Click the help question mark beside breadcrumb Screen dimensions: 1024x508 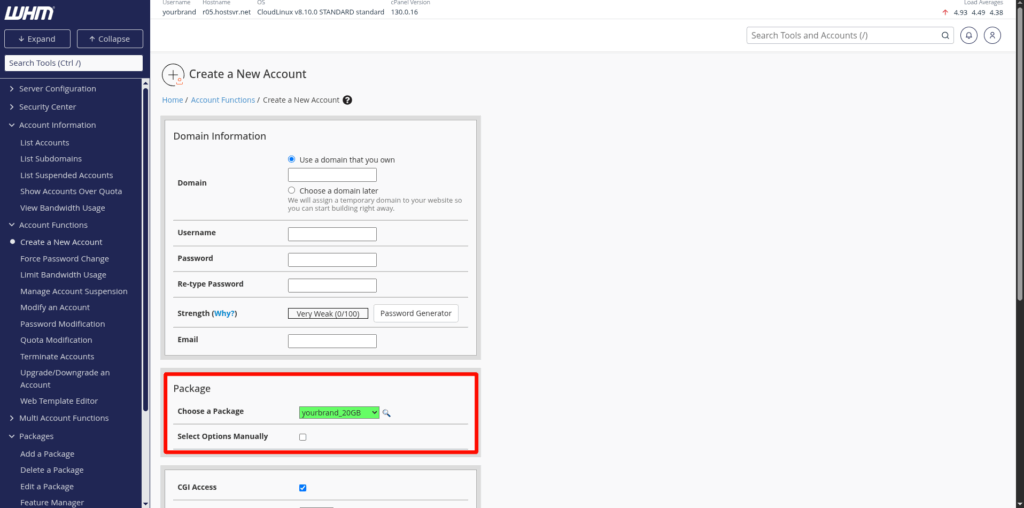[347, 100]
